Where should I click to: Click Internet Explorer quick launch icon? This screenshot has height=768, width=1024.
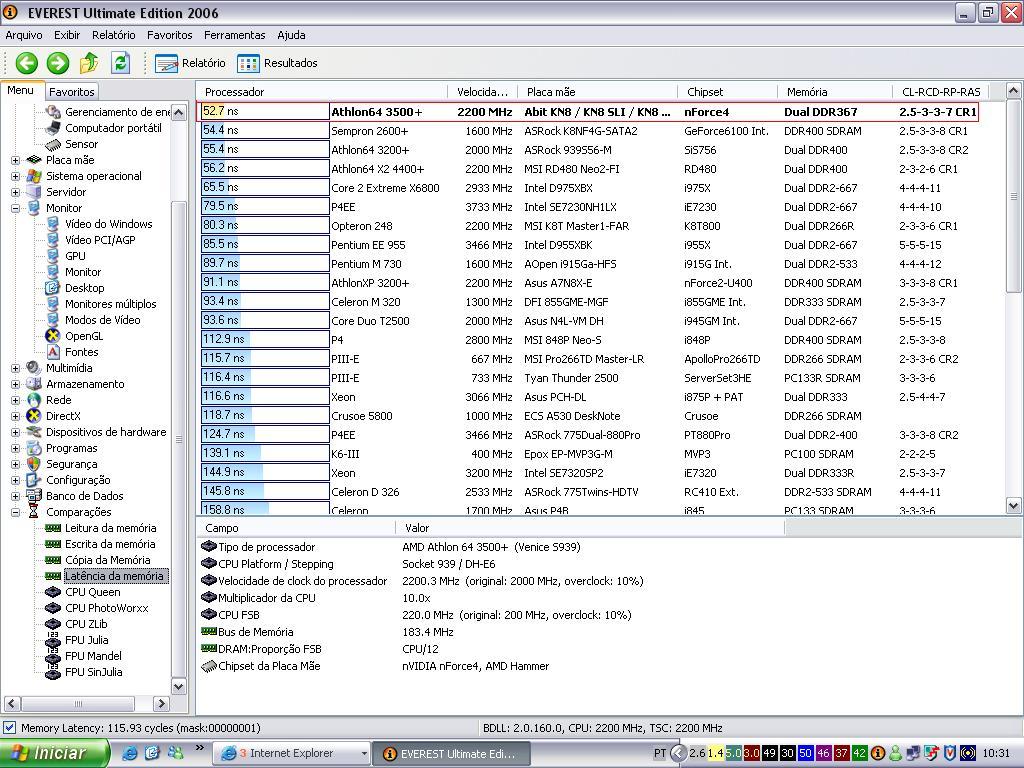(130, 753)
